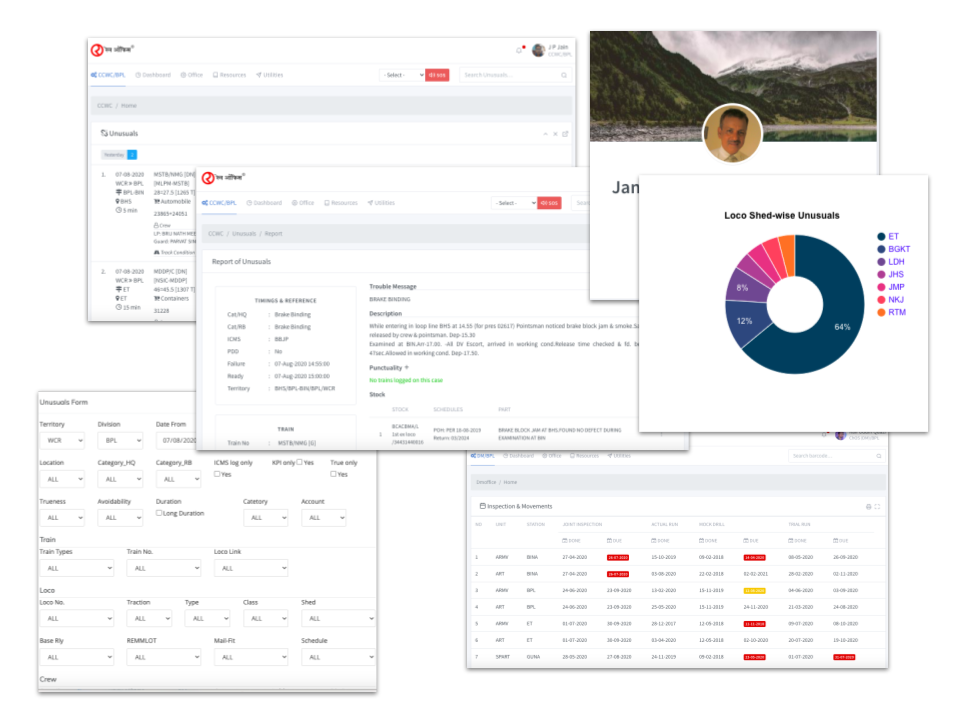The image size is (960, 720).
Task: Click Date From field showing 07/08/2020
Action: (x=178, y=440)
